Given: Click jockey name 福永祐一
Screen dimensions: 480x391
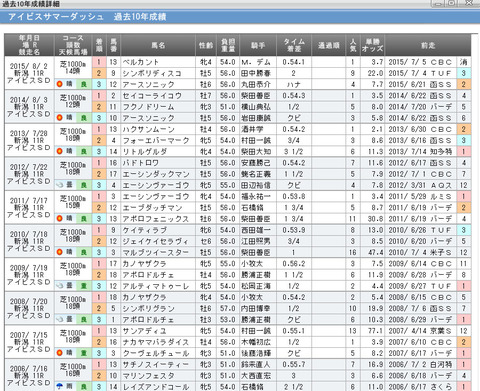Looking at the screenshot, I should pos(256,197).
